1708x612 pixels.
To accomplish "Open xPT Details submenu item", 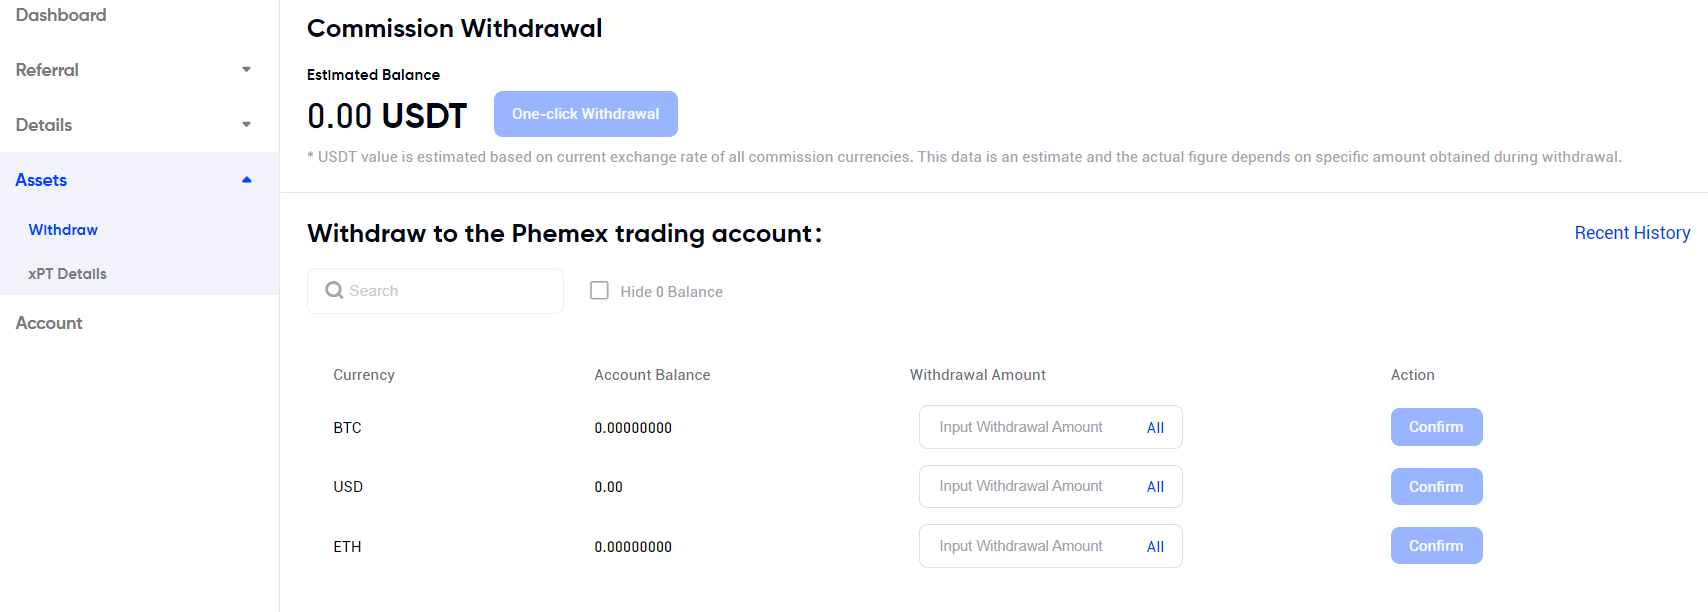I will [67, 274].
